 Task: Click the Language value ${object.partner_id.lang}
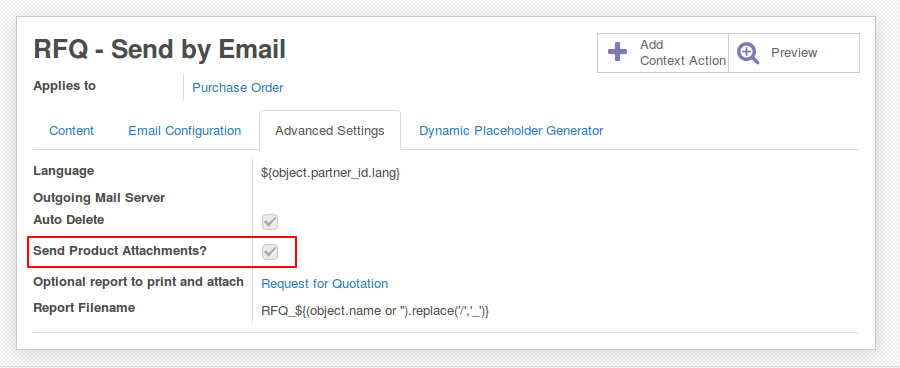(331, 173)
